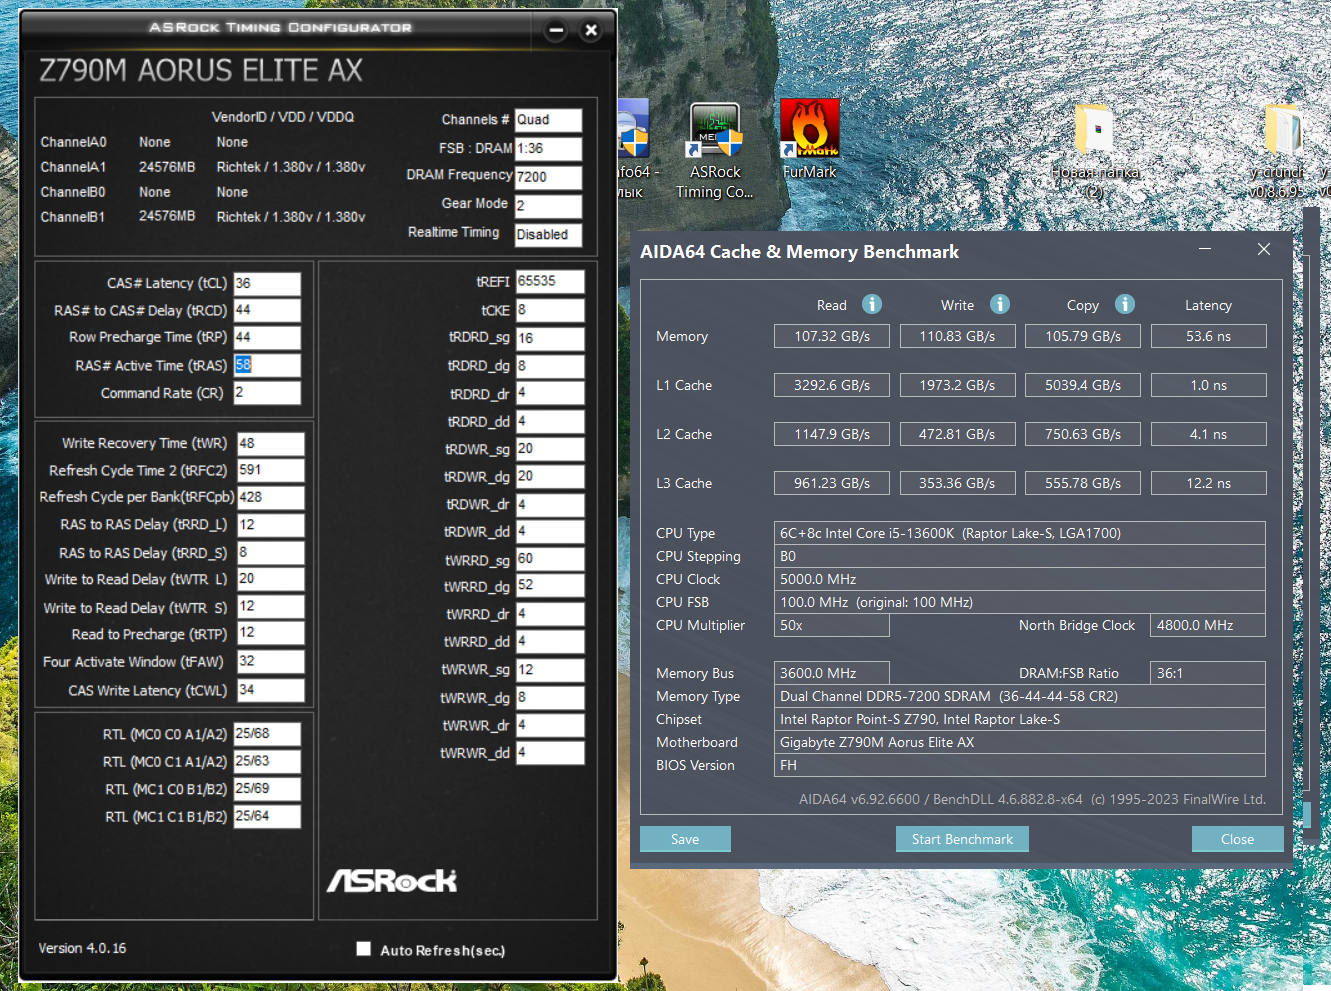Click the Write Recovery Time (tWR) field

pyautogui.click(x=271, y=443)
